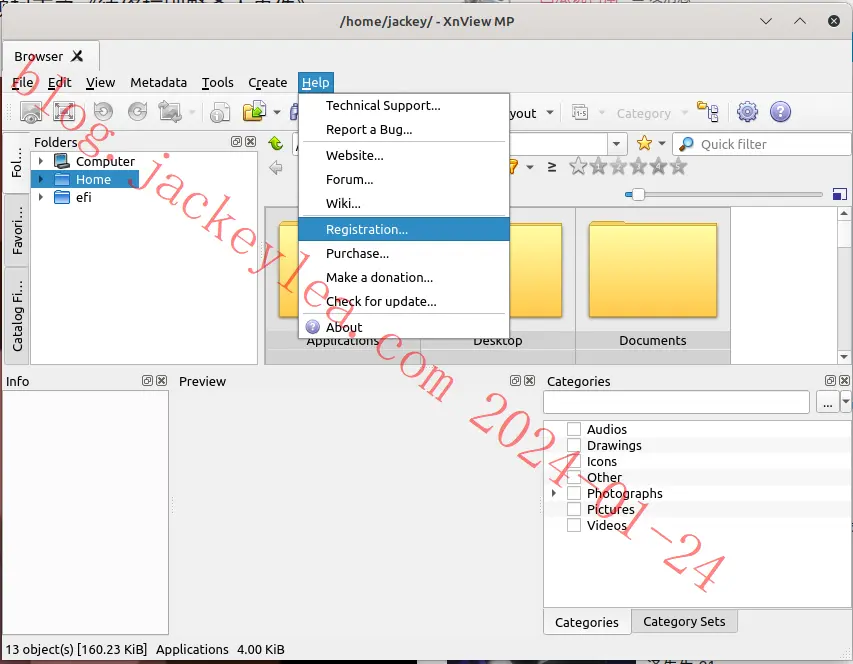This screenshot has width=853, height=664.
Task: Close the Info panel
Action: tap(162, 381)
